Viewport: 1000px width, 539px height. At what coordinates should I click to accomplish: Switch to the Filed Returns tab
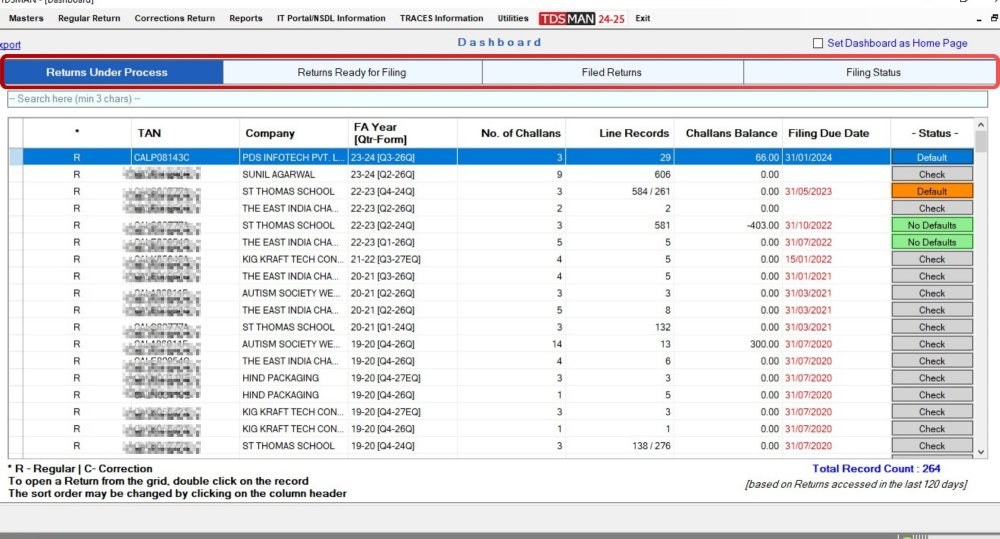[611, 72]
